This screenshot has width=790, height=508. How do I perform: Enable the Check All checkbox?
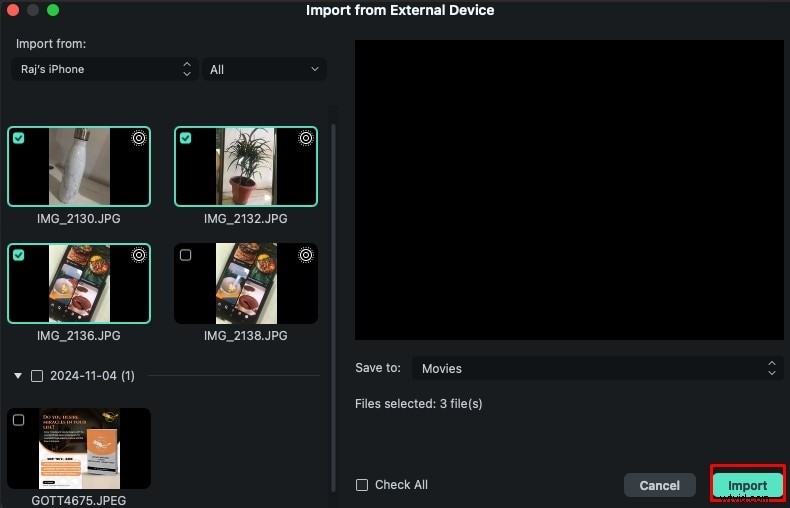pos(362,485)
